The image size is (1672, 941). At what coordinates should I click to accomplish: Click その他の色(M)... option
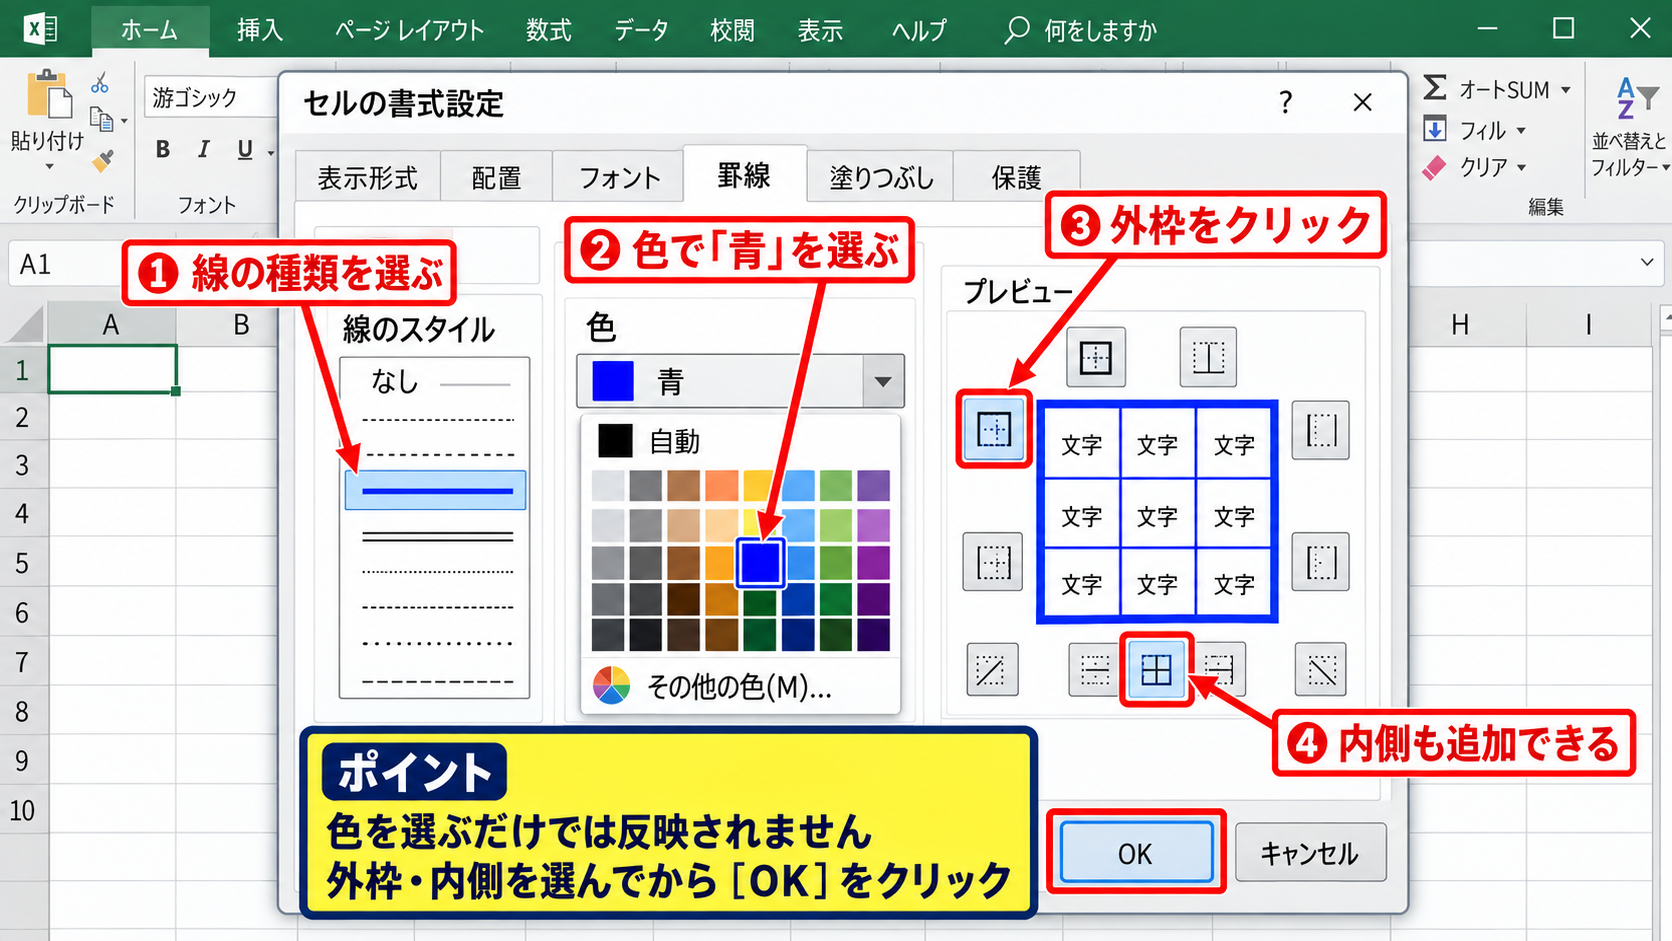pyautogui.click(x=740, y=687)
